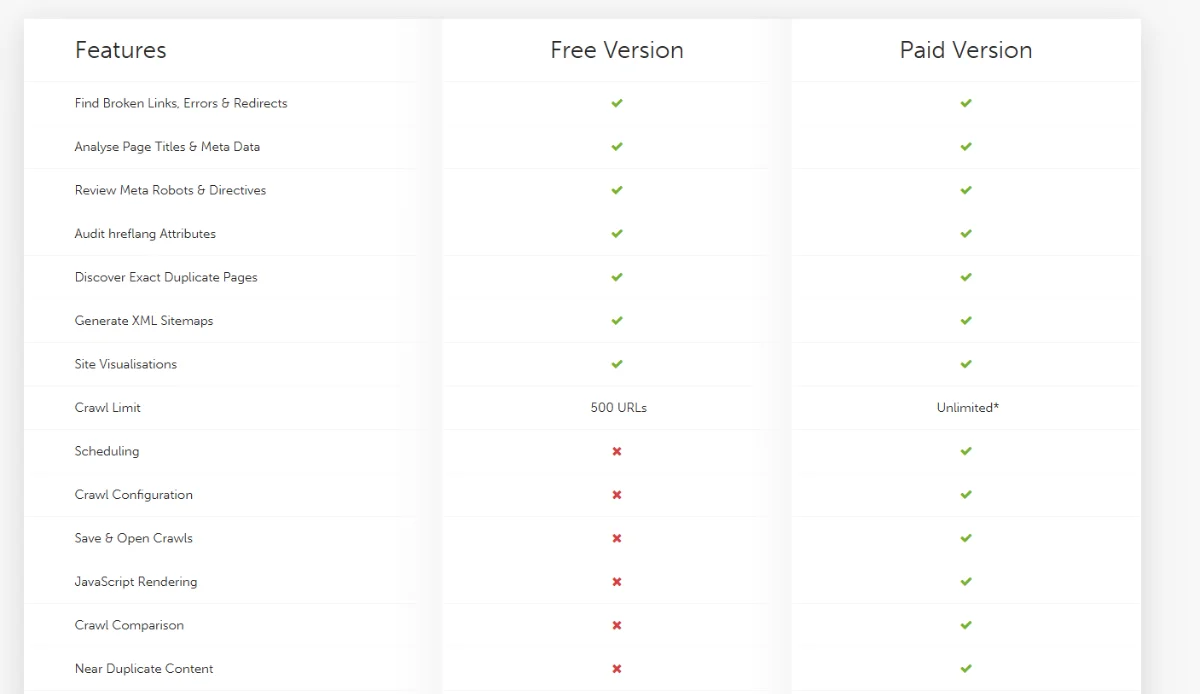Click Free Version checkmark for Generate XML Sitemaps
Screen dimensions: 1200x694
pos(617,321)
